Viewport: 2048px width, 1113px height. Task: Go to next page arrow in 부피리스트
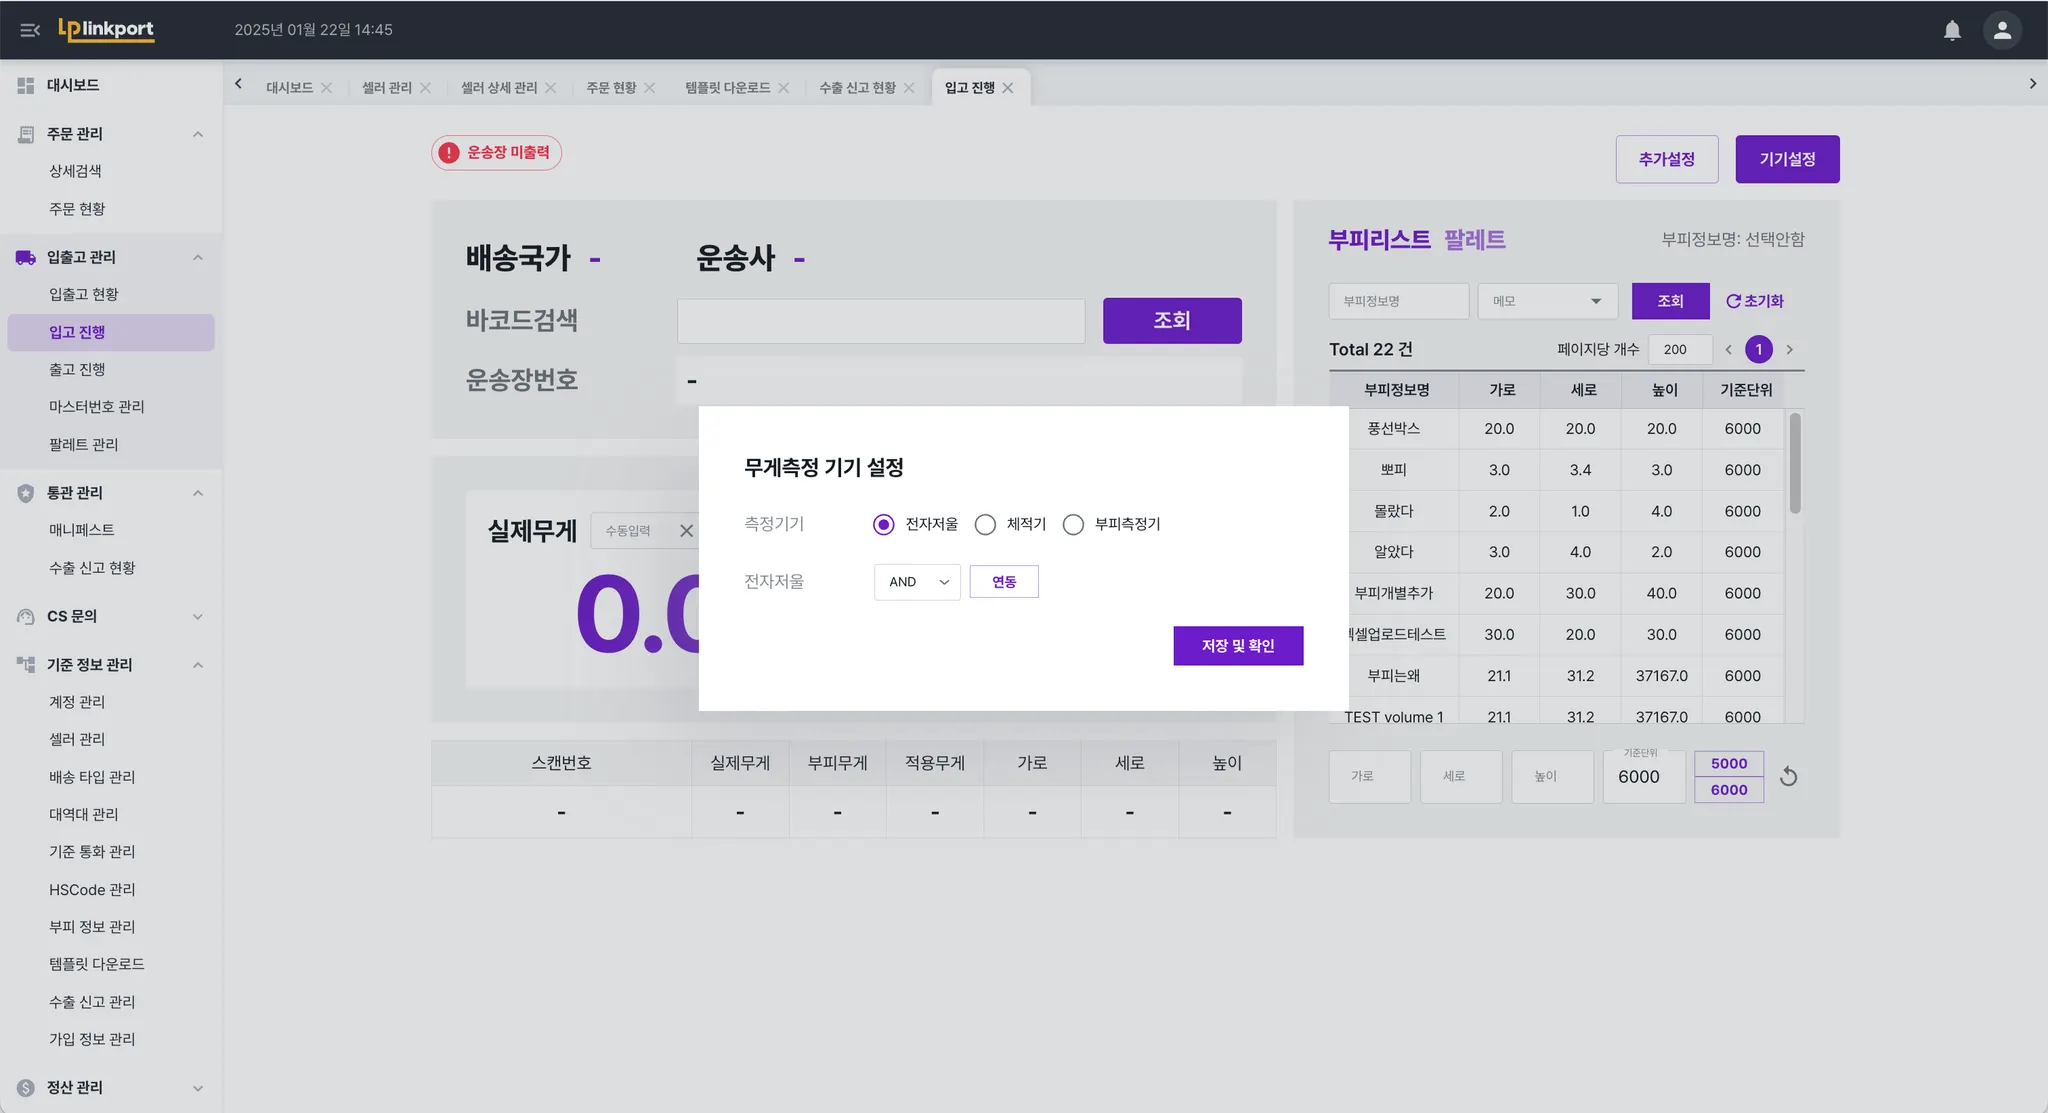1789,349
